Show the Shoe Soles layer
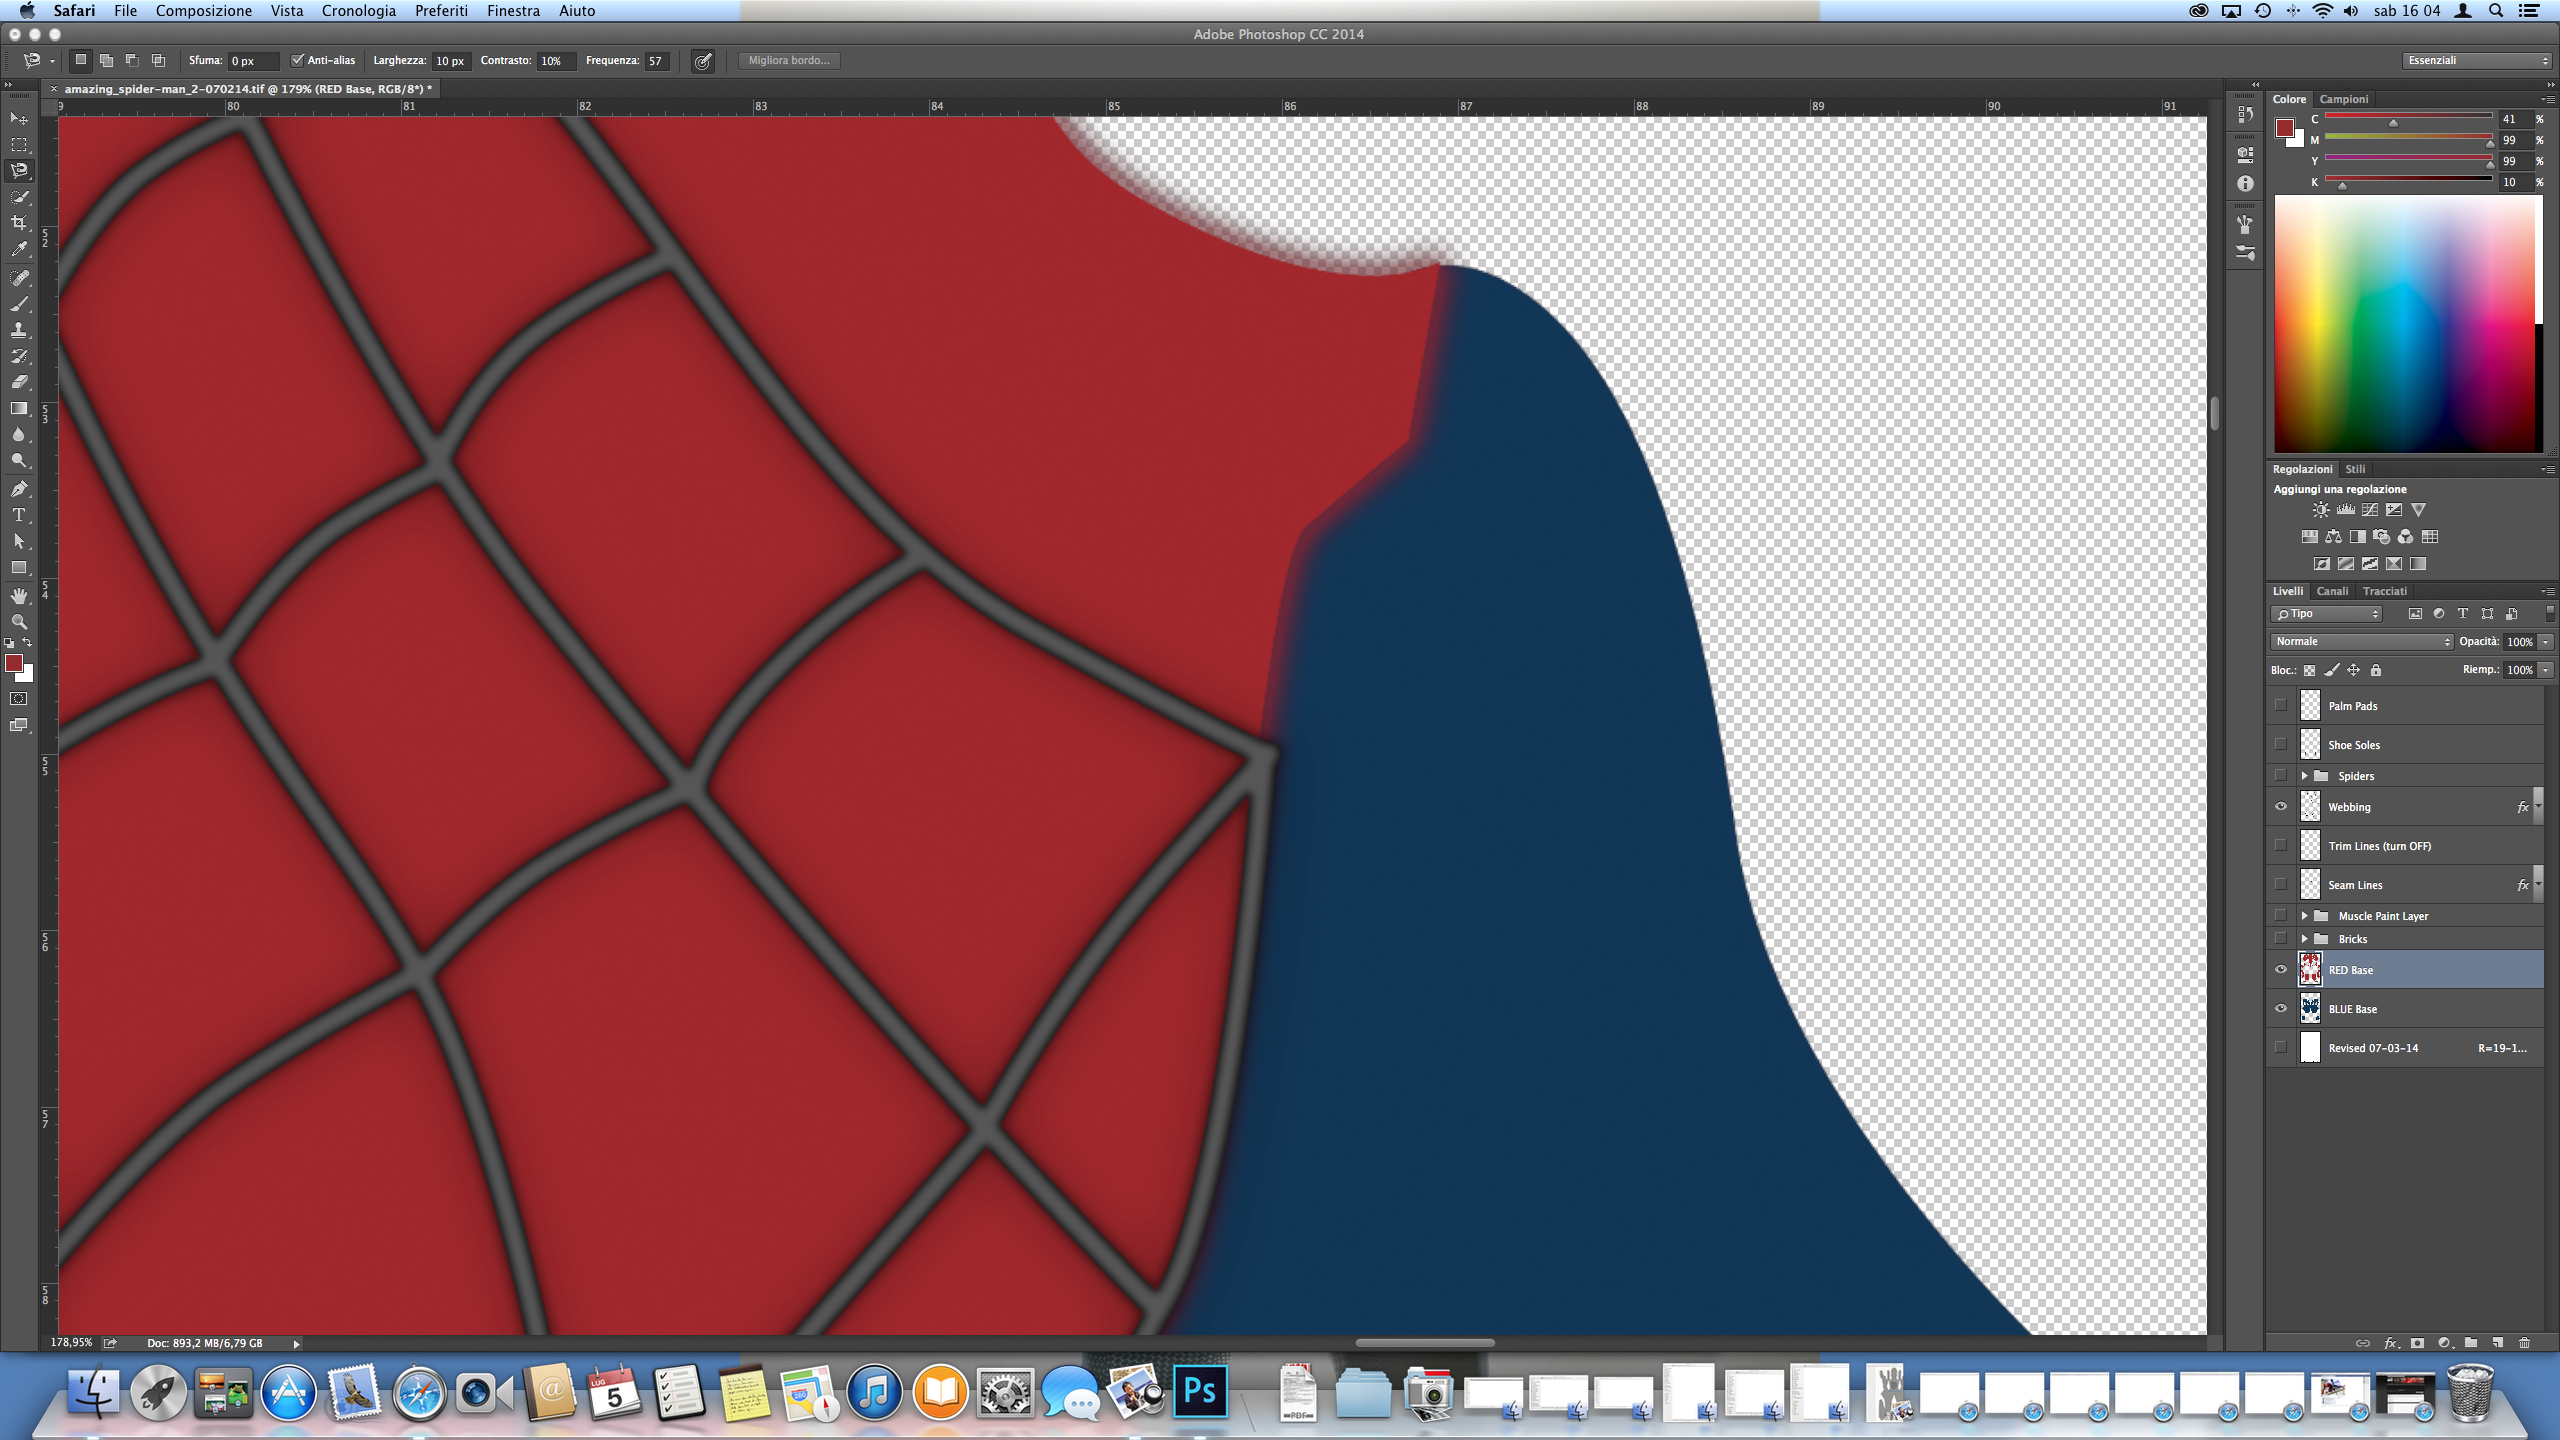 2281,745
